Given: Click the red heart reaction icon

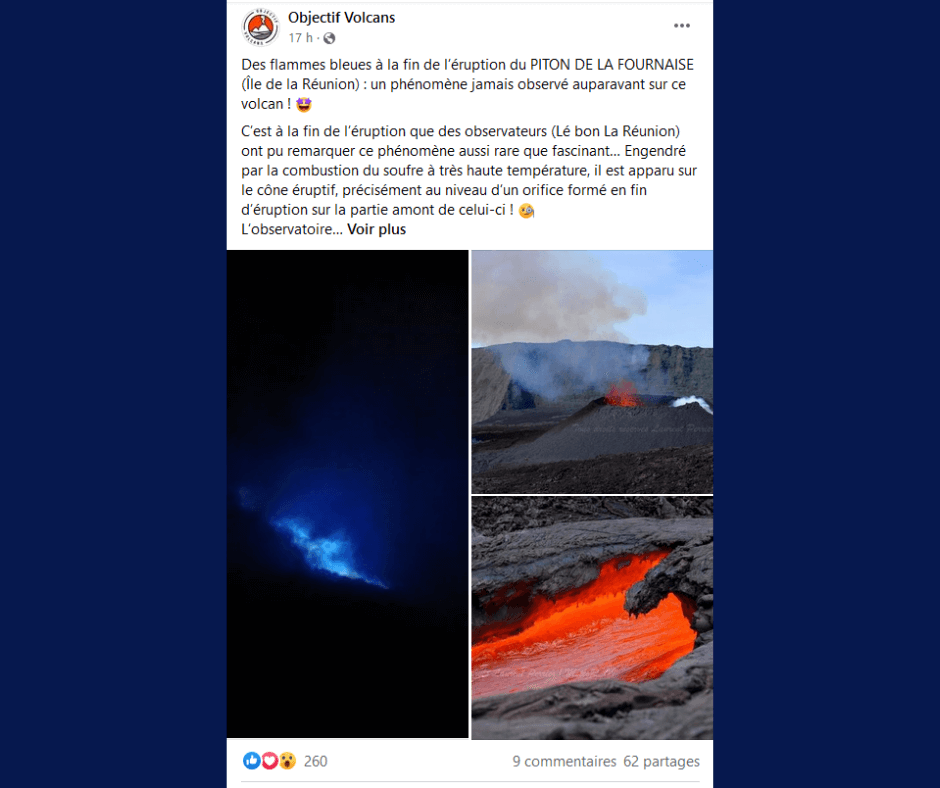Looking at the screenshot, I should click(x=270, y=761).
